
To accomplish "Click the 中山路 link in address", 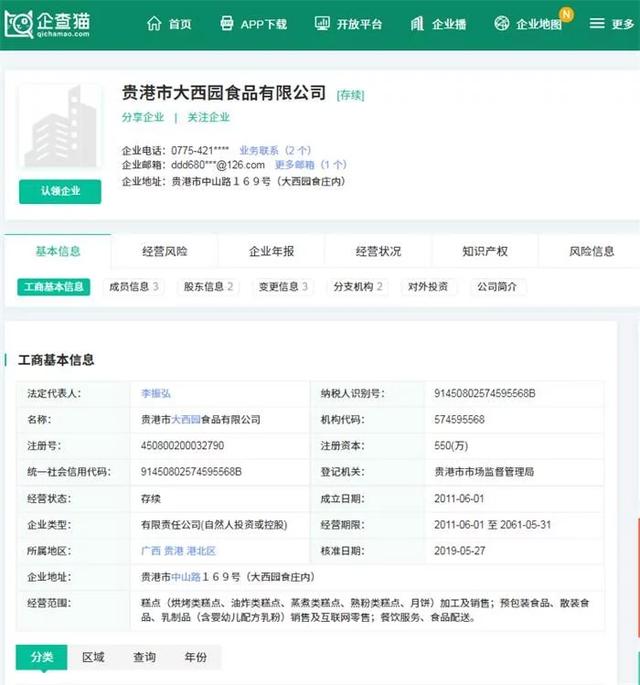I will click(x=186, y=577).
